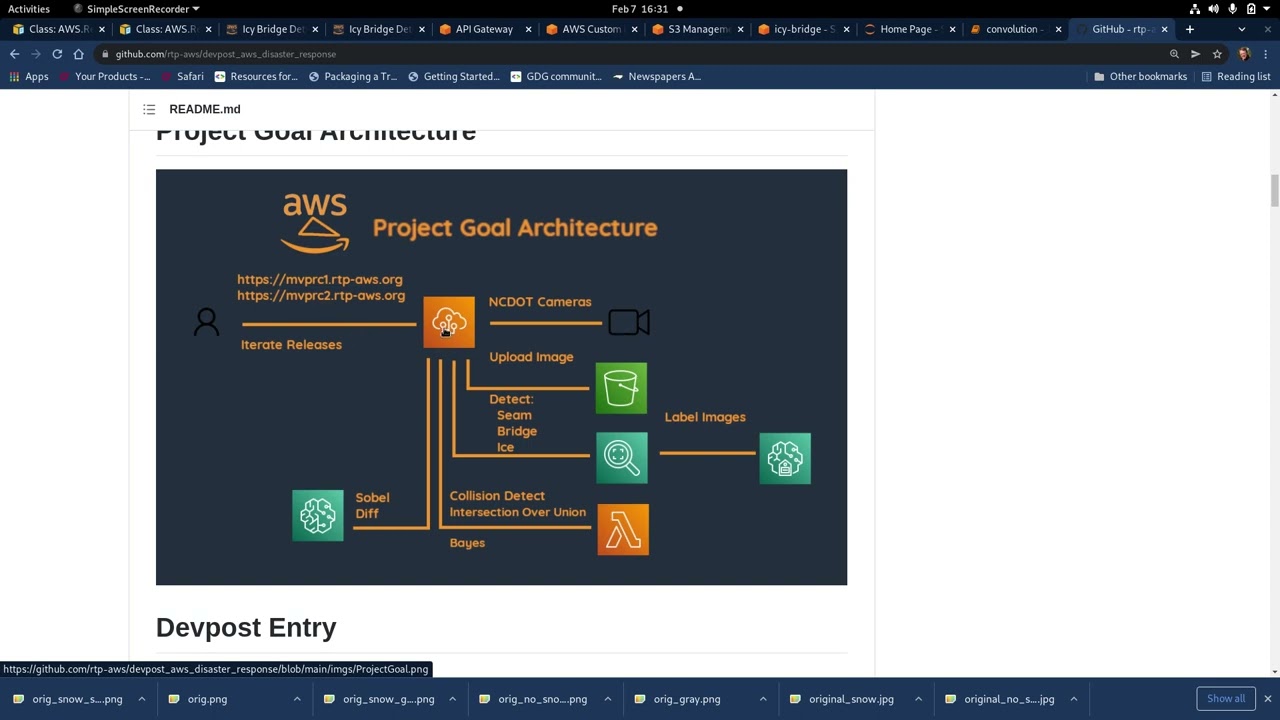Open the system power menu arrow
Image resolution: width=1280 pixels, height=720 pixels.
[x=1266, y=9]
